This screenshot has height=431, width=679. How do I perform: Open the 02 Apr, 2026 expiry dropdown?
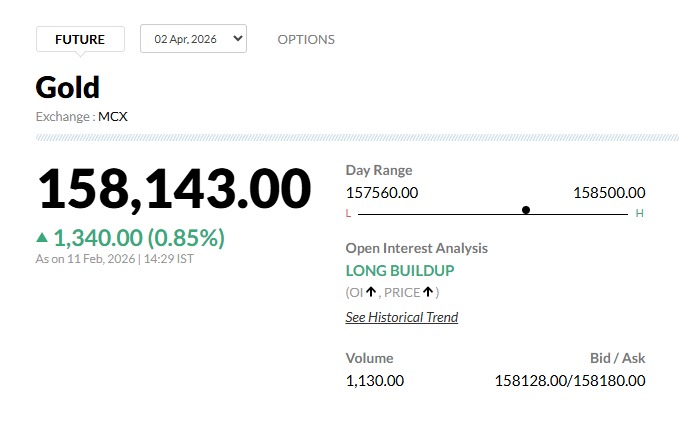193,39
